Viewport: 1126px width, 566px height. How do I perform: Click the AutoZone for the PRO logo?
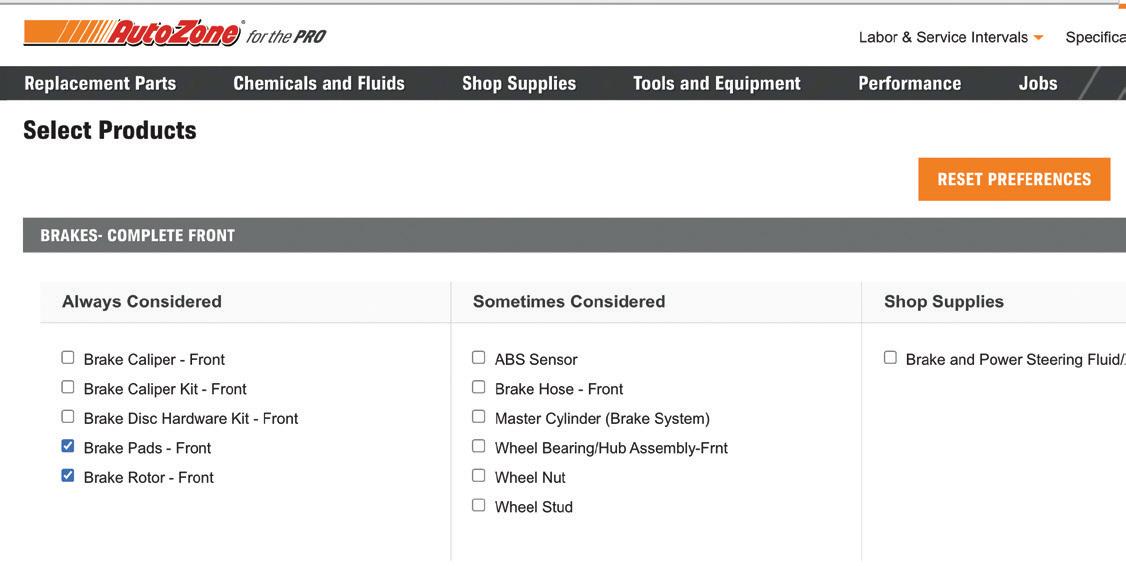(174, 34)
